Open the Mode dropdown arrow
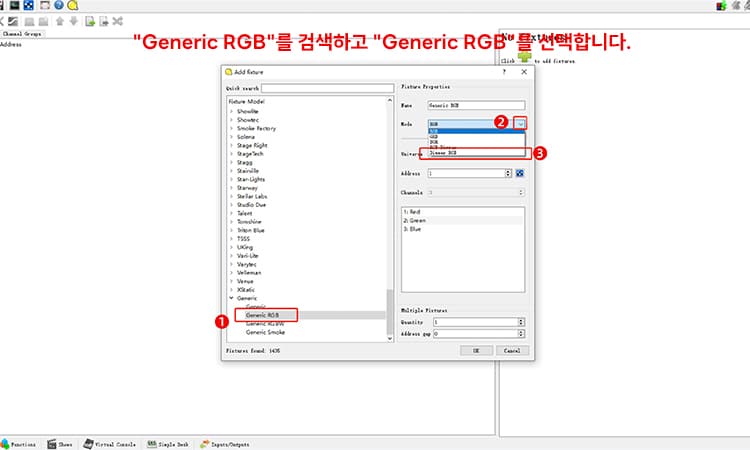This screenshot has height=450, width=750. point(520,124)
